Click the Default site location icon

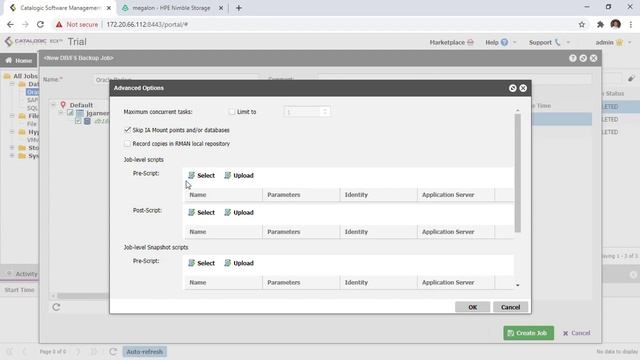[63, 105]
